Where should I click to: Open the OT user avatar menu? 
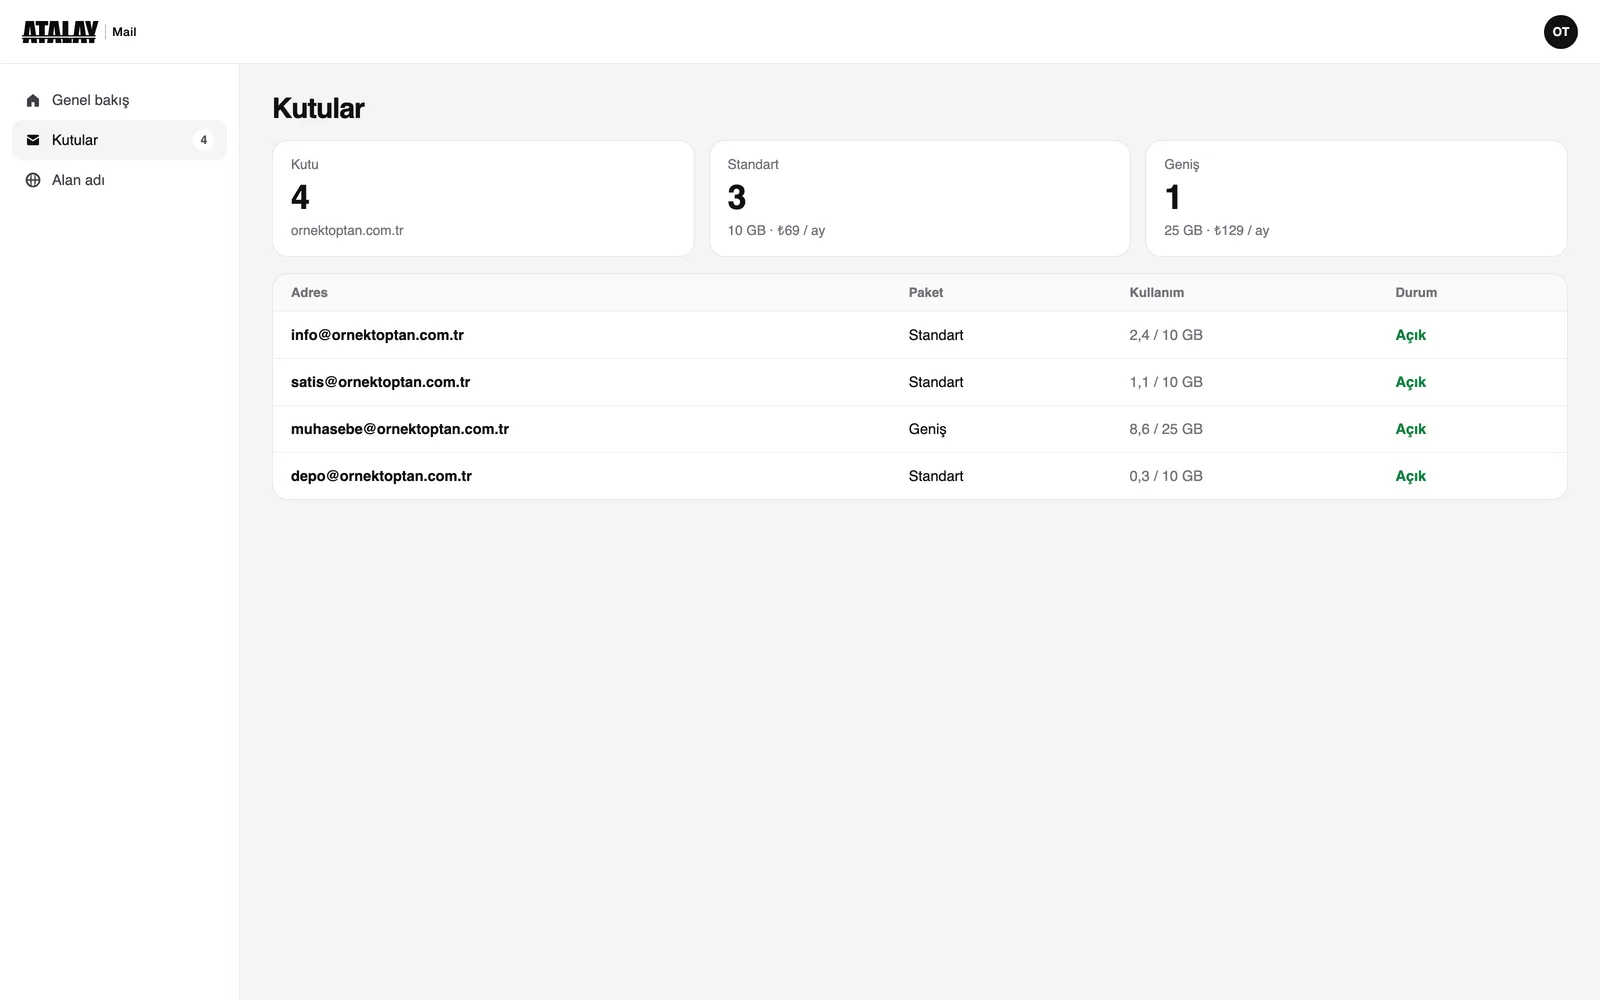[1561, 32]
